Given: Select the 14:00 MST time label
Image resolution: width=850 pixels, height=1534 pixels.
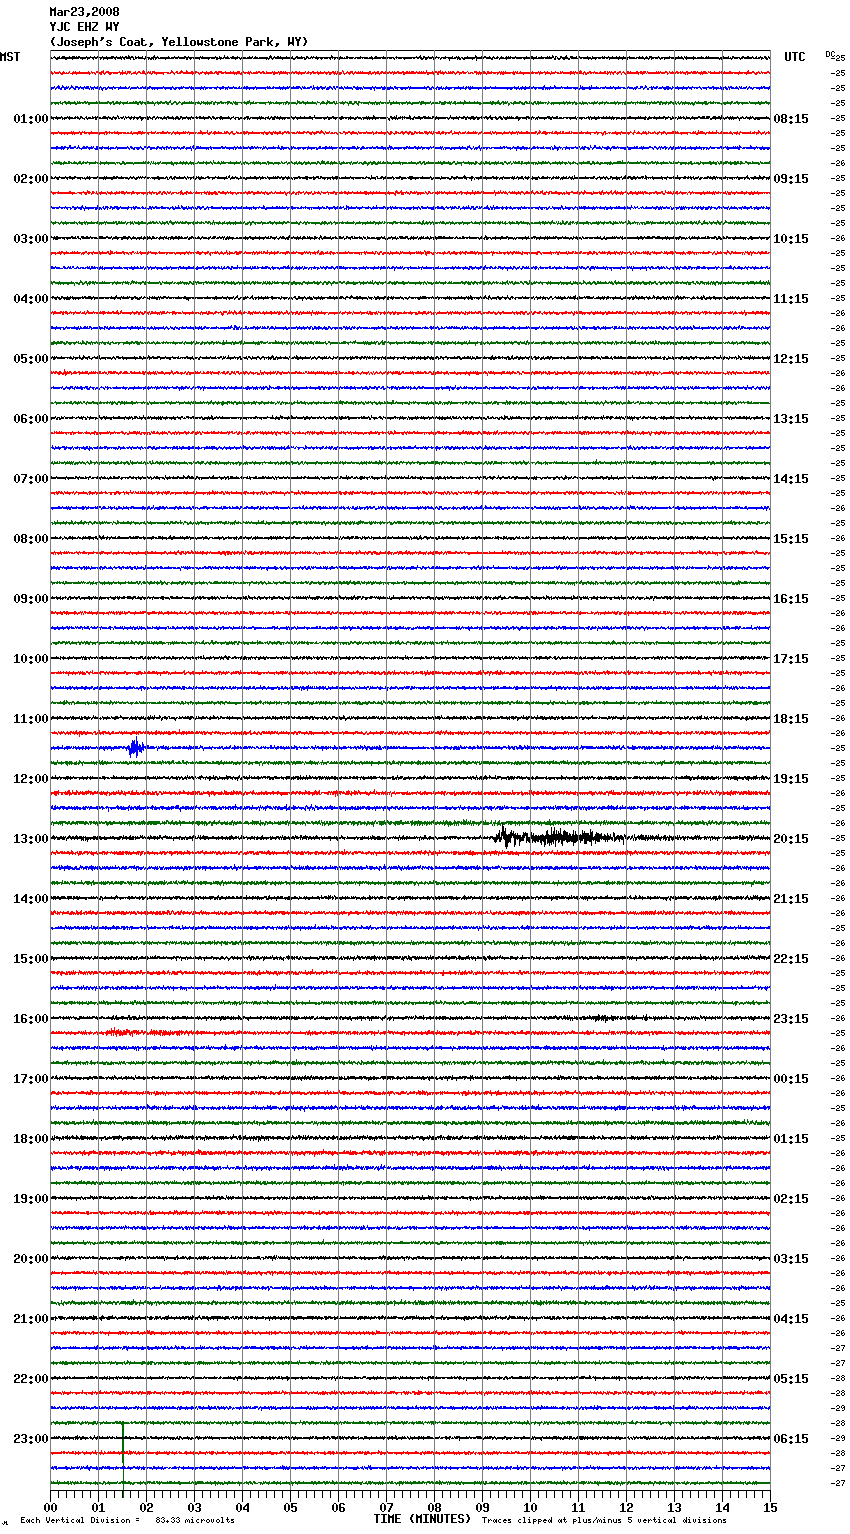Looking at the screenshot, I should coord(31,899).
